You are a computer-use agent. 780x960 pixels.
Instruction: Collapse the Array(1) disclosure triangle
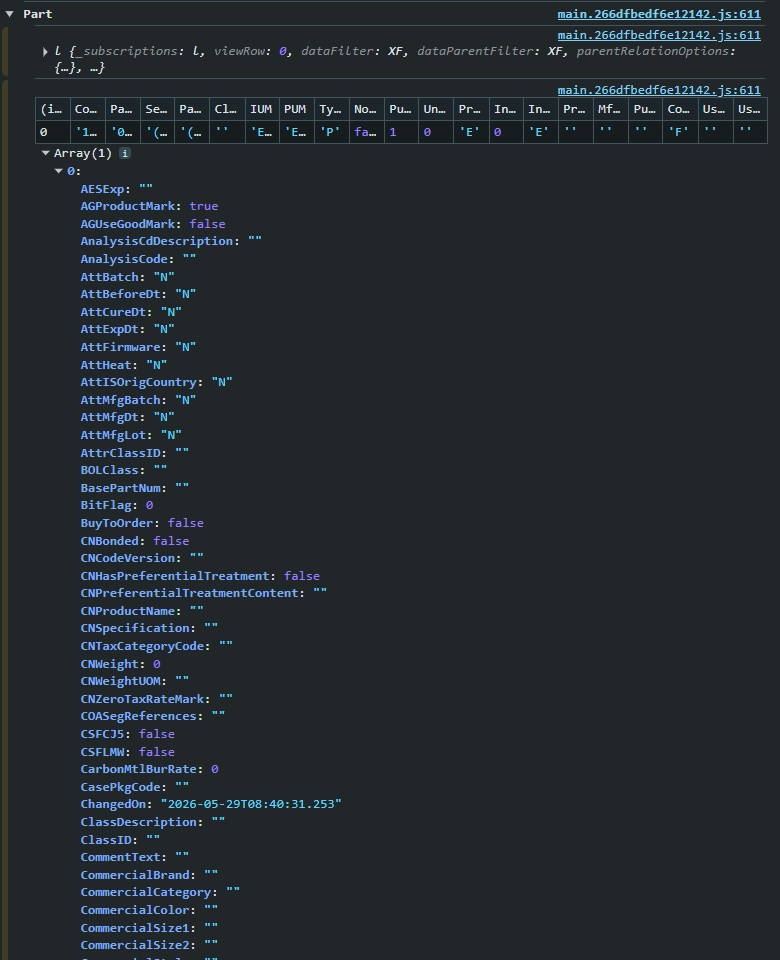click(45, 153)
